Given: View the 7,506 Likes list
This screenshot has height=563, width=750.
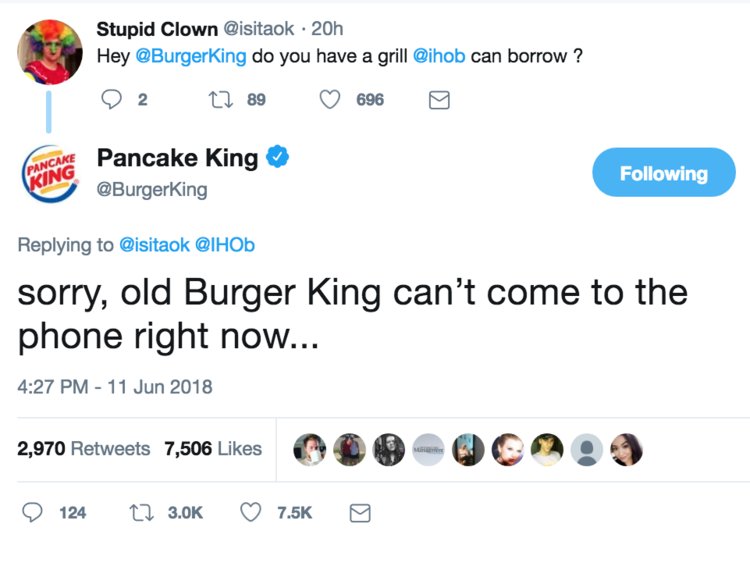Looking at the screenshot, I should tap(213, 449).
